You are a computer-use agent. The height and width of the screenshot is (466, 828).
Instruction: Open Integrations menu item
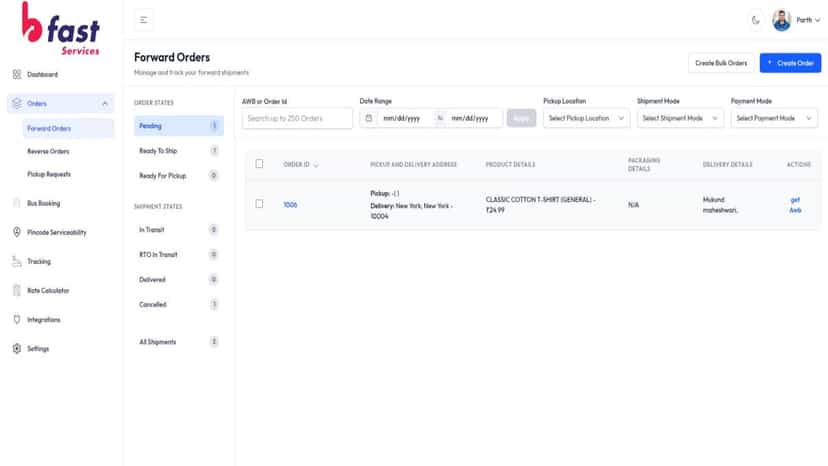pyautogui.click(x=43, y=319)
